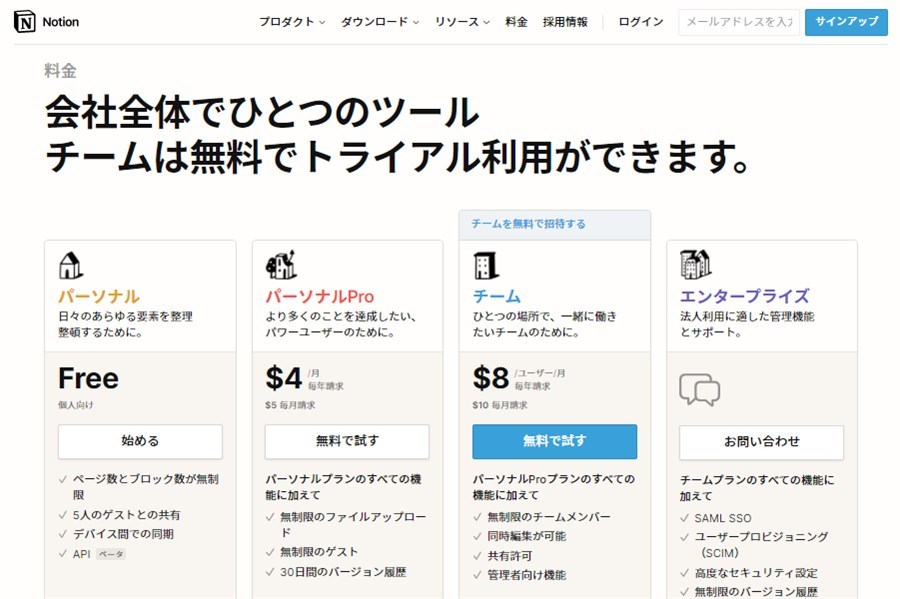Viewport: 900px width, 599px height.
Task: Click the エンタープライズ plan buildings icon
Action: point(695,264)
